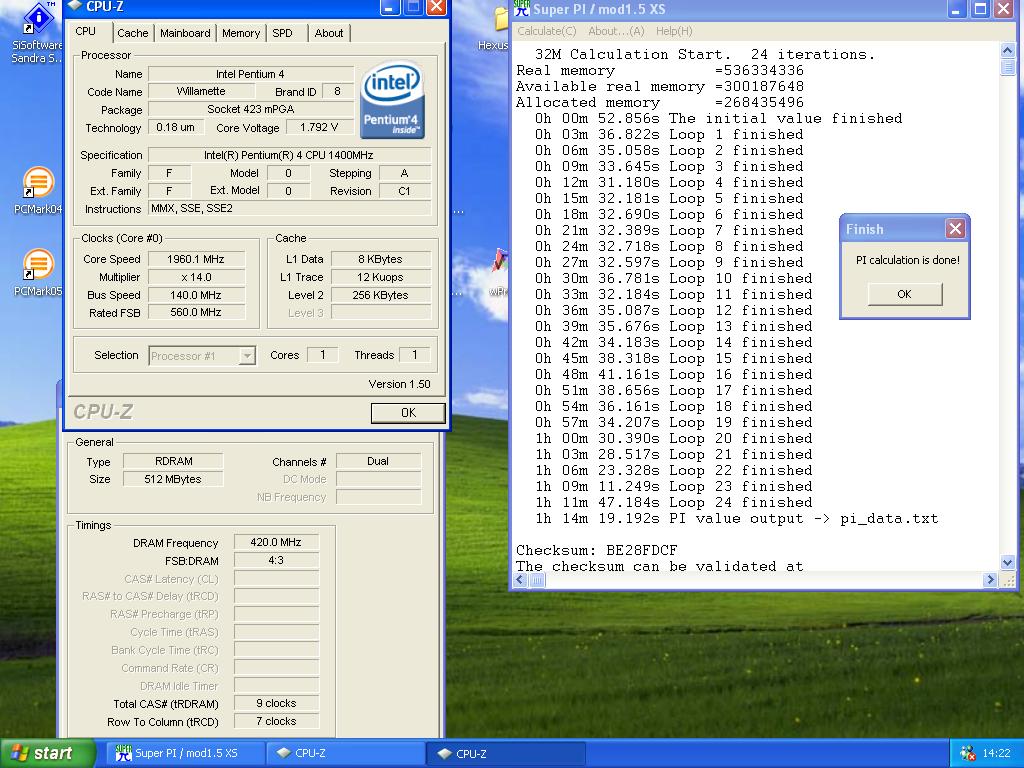Launch PCMark04 desktop shortcut icon
Screen dimensions: 1024x768
[37, 182]
